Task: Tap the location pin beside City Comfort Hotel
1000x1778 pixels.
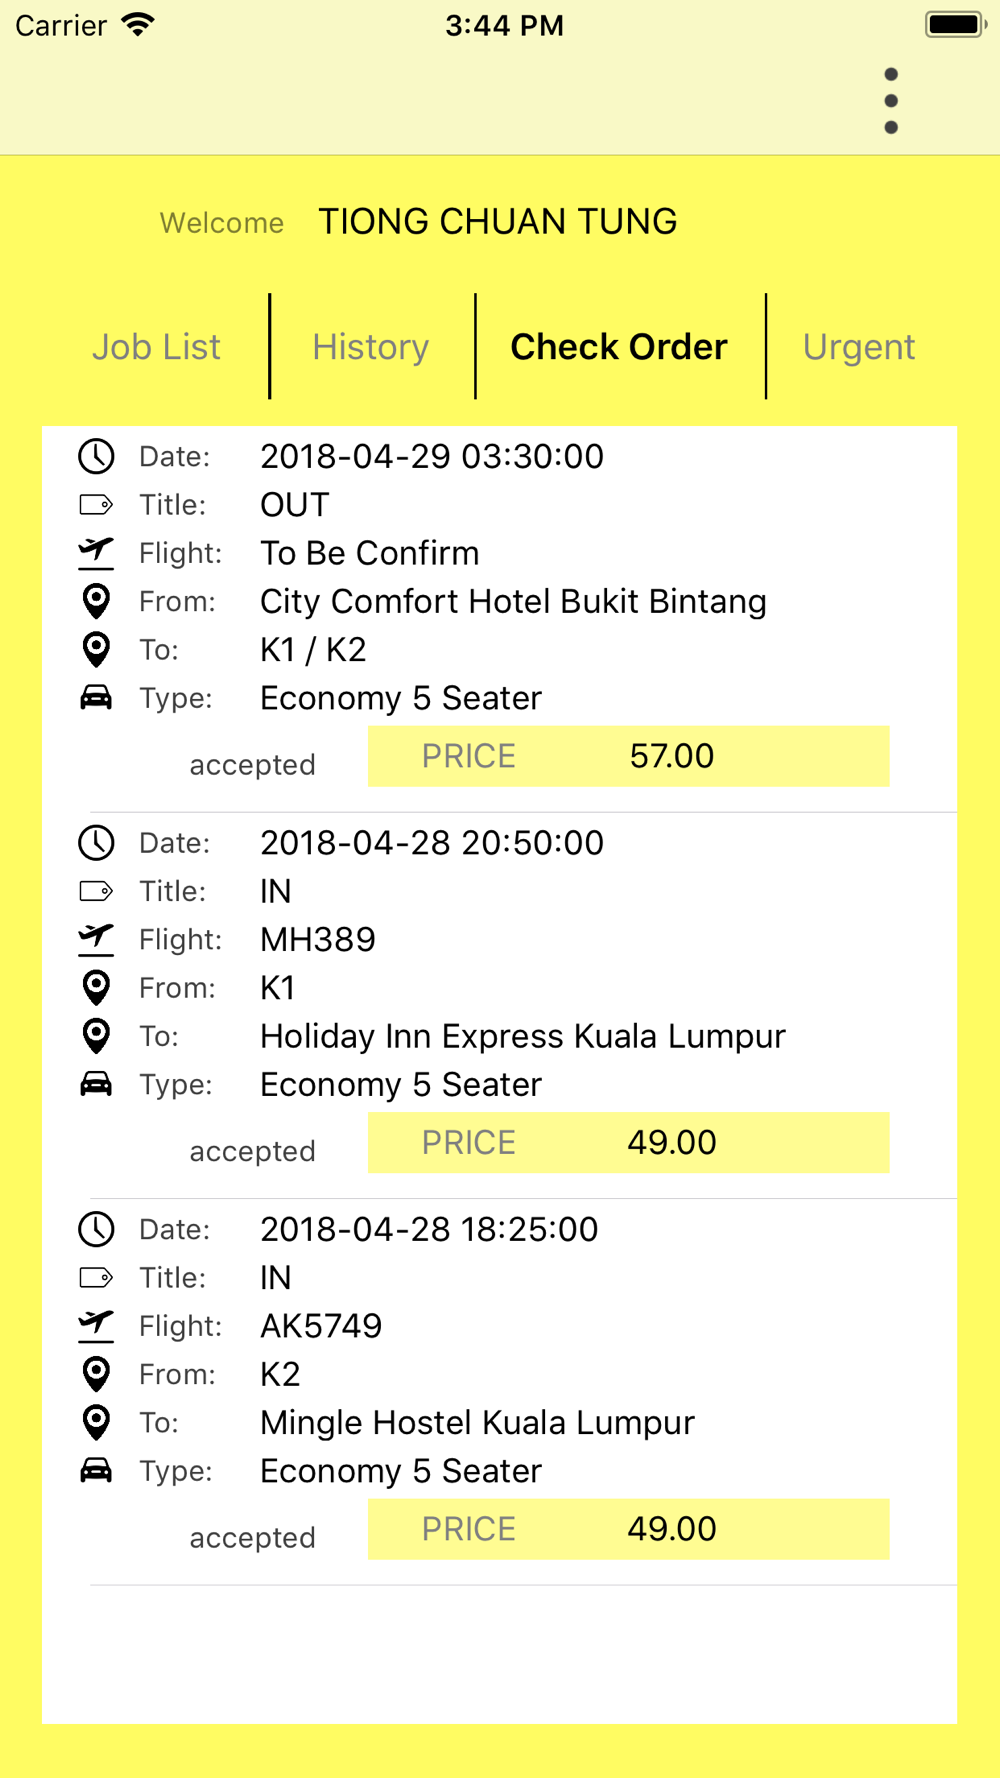Action: 96,601
